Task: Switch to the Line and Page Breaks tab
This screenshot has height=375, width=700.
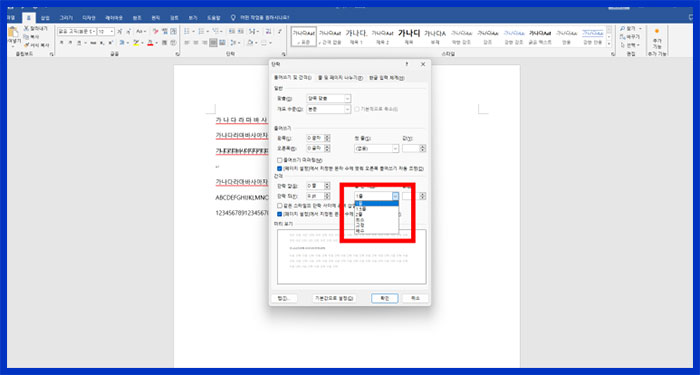Action: tap(340, 78)
